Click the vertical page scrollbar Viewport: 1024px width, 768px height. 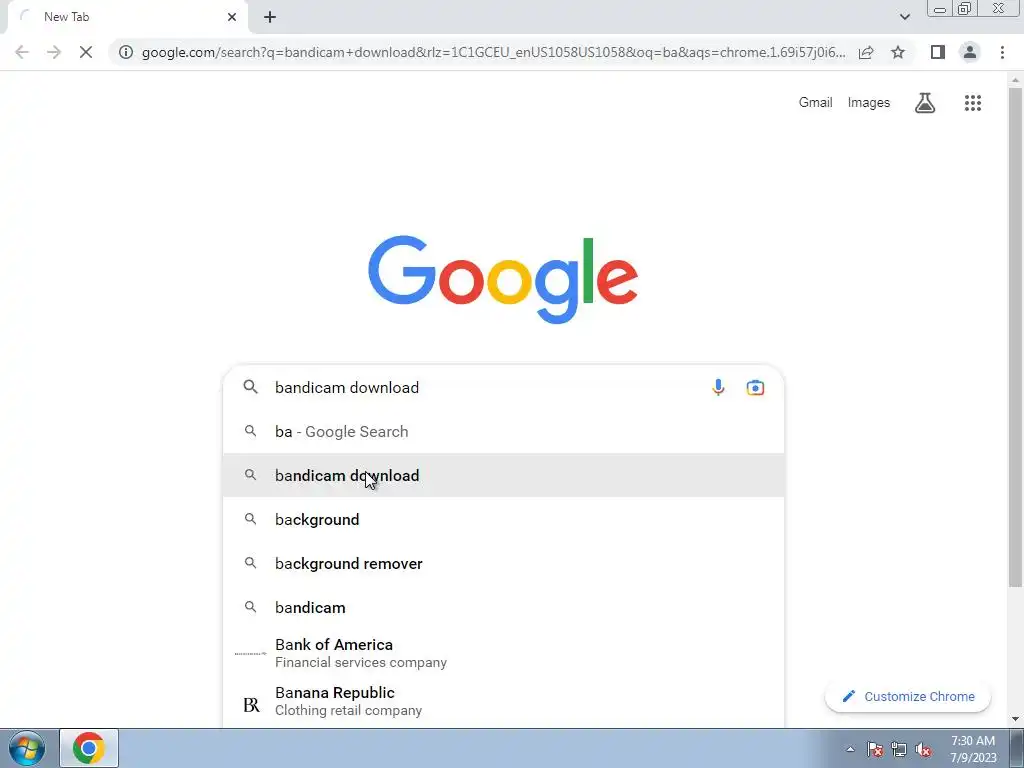pyautogui.click(x=1015, y=398)
